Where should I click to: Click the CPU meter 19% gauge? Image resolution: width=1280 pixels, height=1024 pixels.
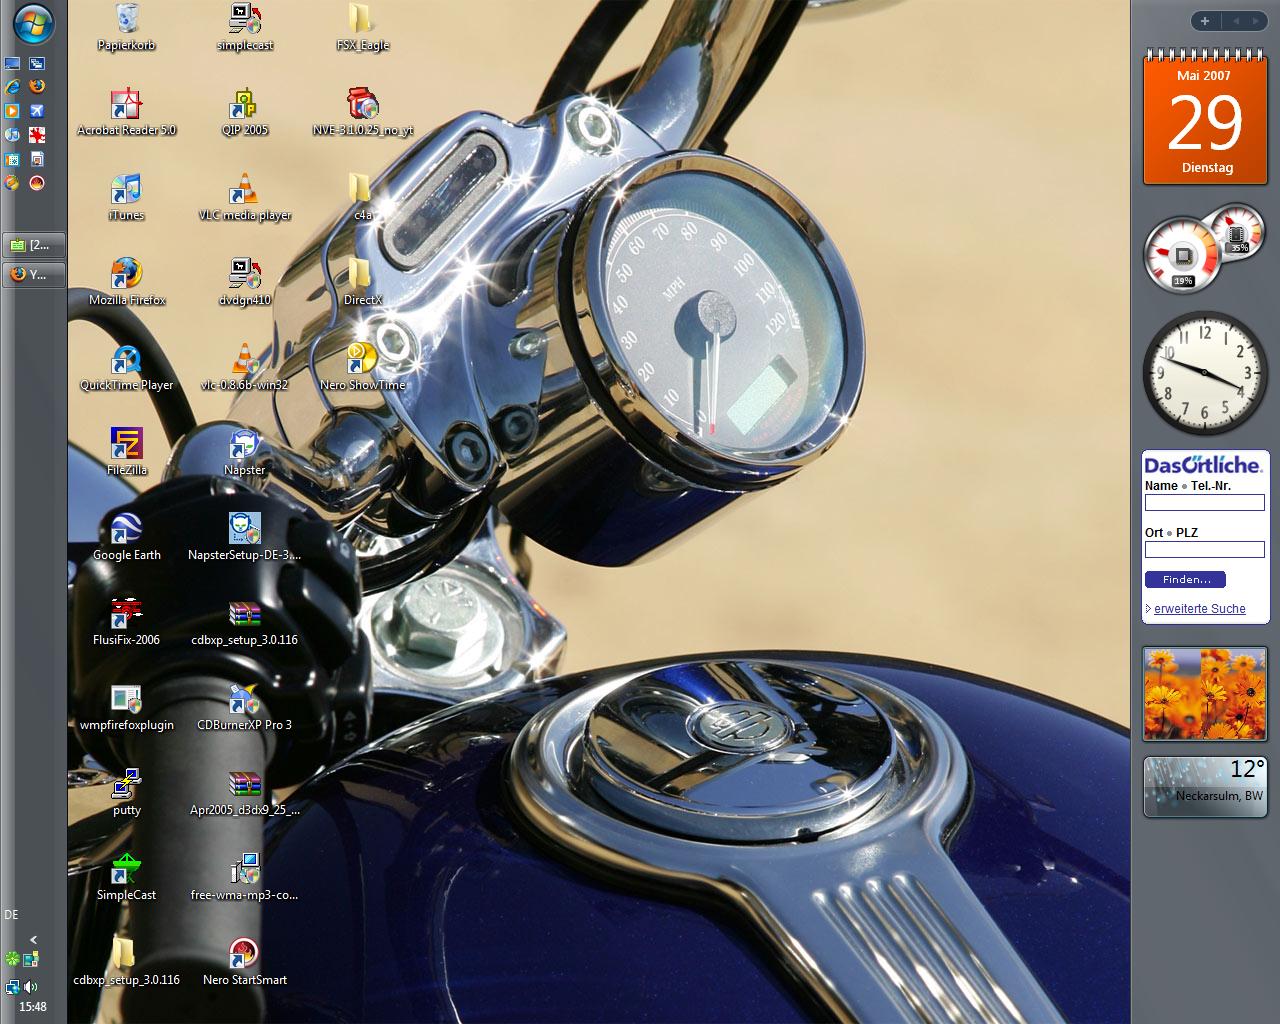(x=1183, y=256)
